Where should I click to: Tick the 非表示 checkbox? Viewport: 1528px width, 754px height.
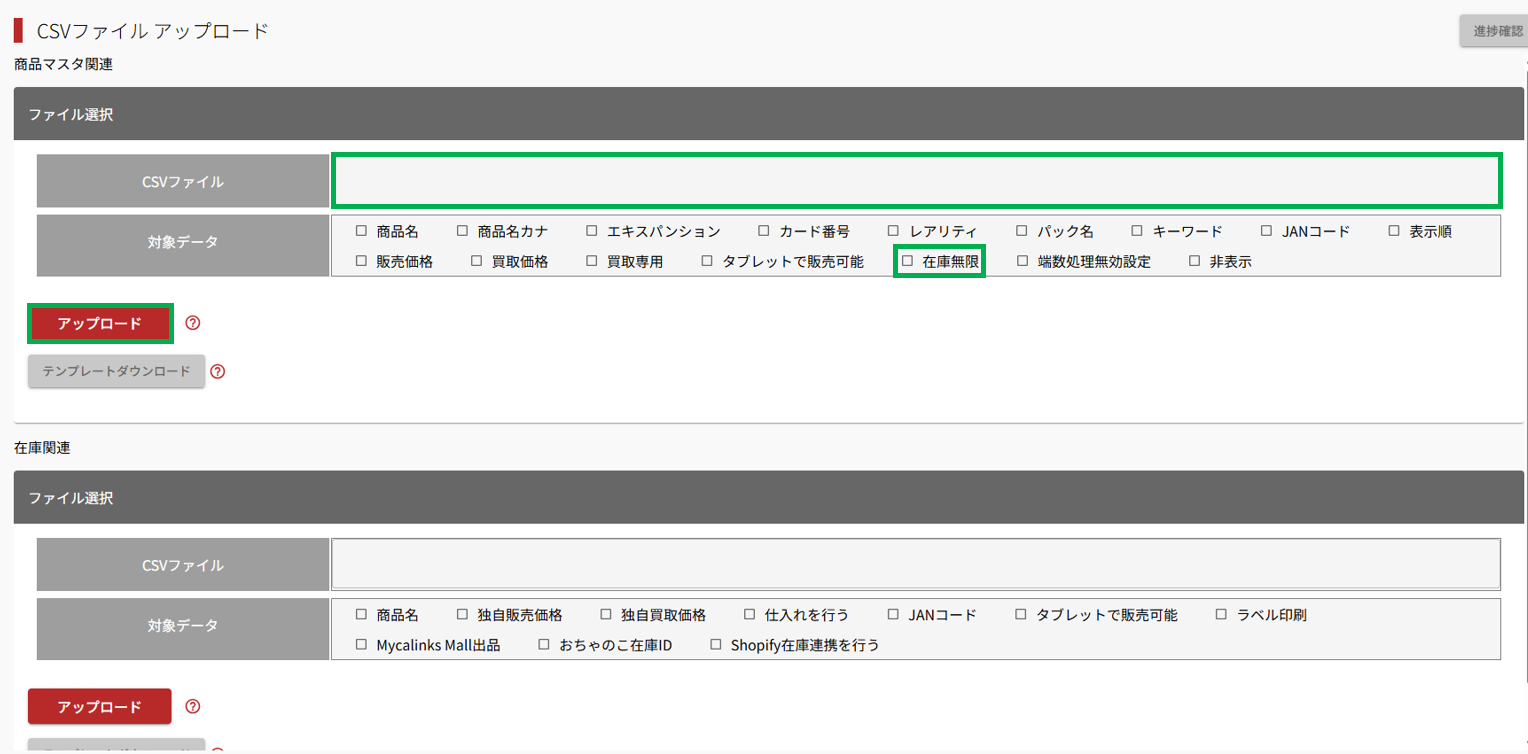(1194, 262)
